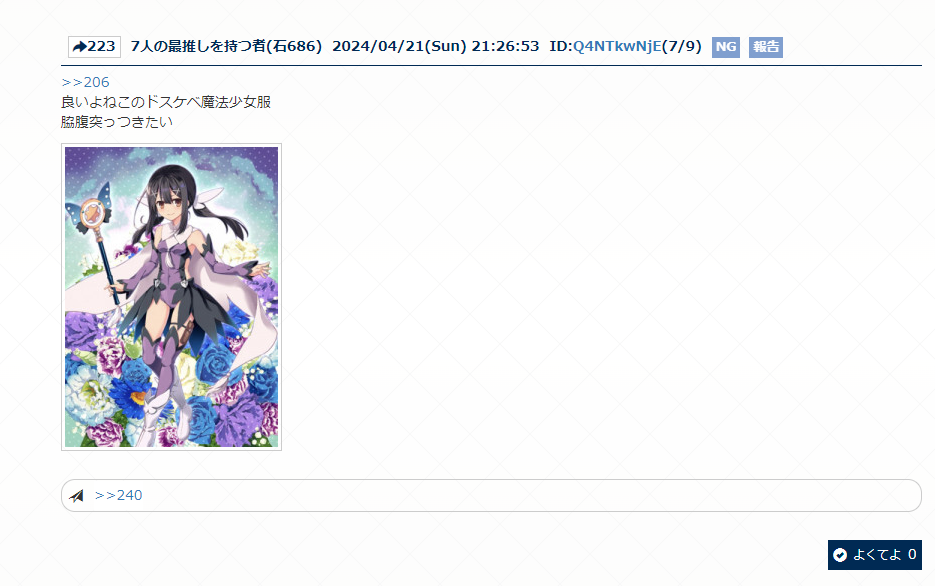Click the comment line 良いよねこのドスケベ魔法少女服
The width and height of the screenshot is (935, 586).
166,102
